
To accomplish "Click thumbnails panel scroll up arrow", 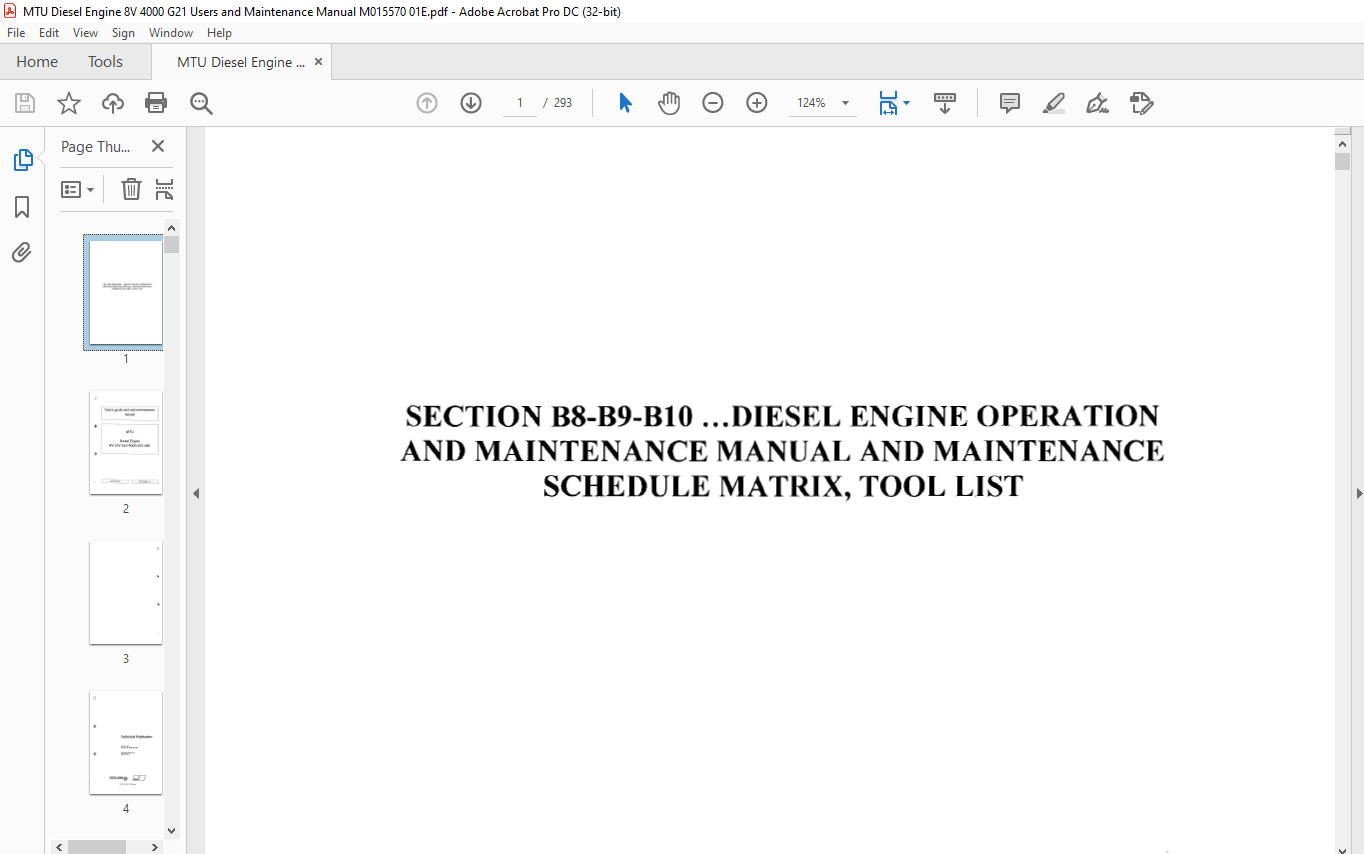I will click(172, 228).
